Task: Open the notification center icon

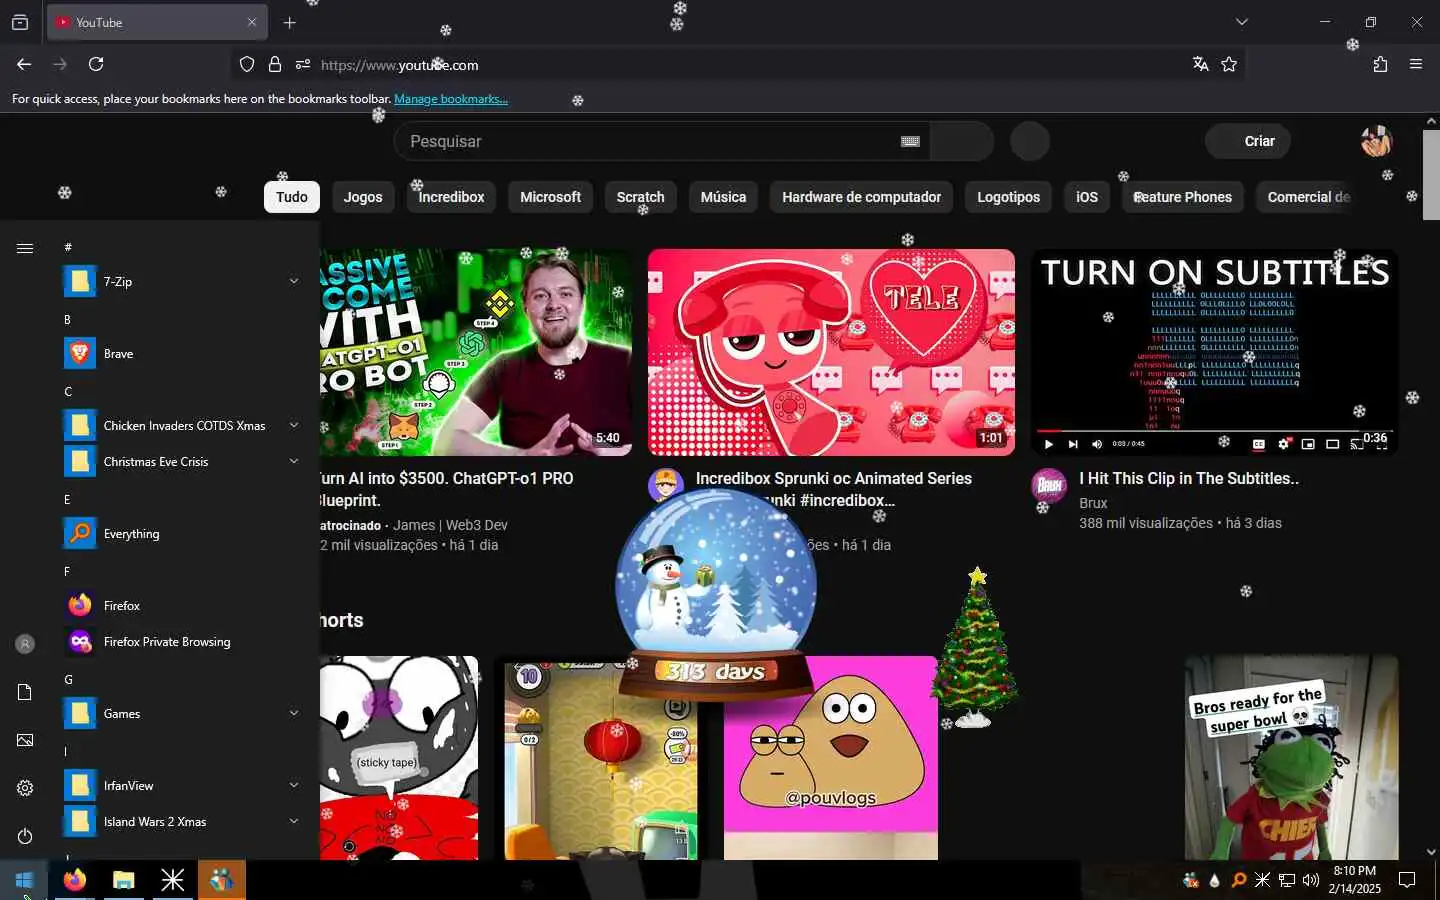Action: tap(1407, 880)
